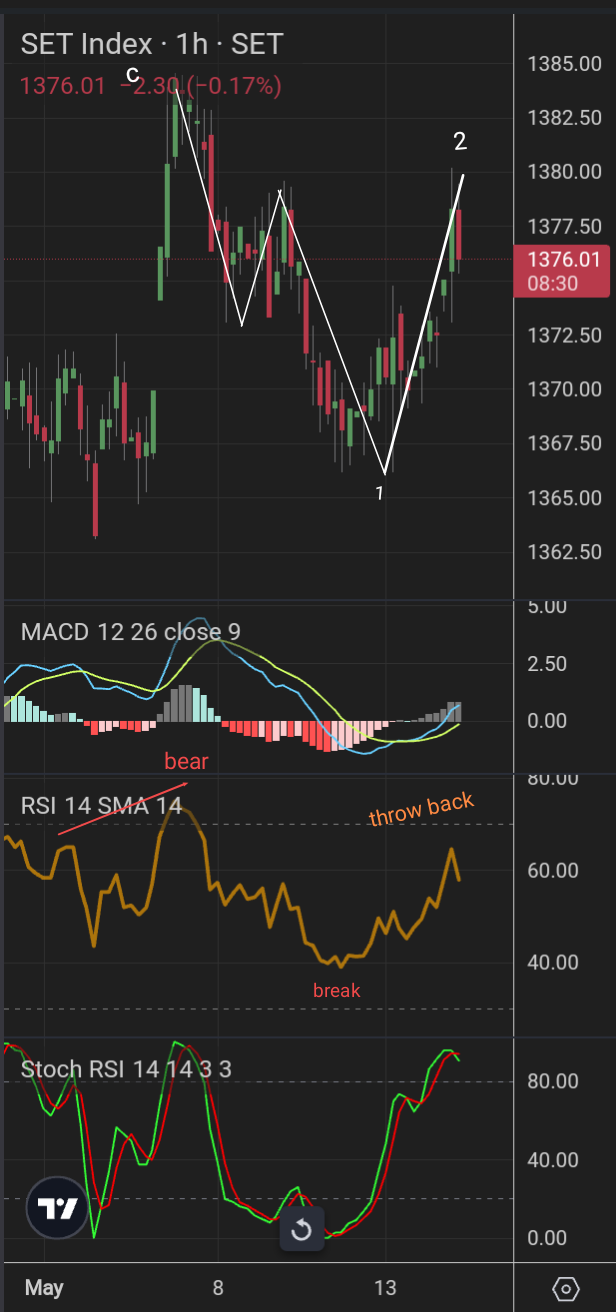This screenshot has width=616, height=1312.
Task: Click the MACD scale value 5.00
Action: click(546, 607)
